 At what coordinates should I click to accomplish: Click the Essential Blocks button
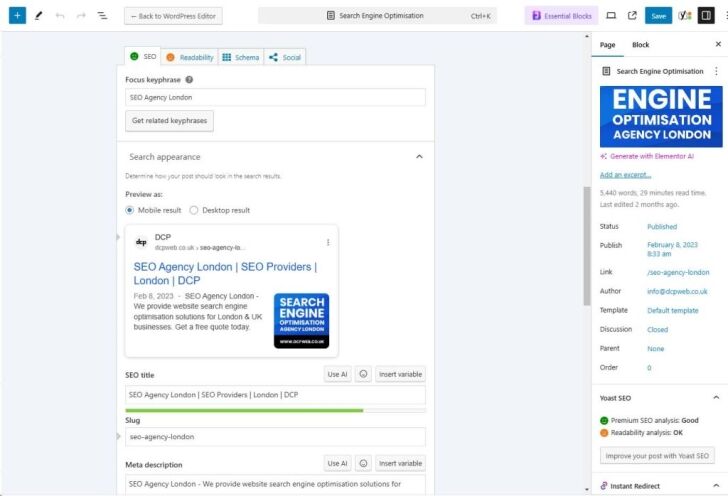click(561, 16)
